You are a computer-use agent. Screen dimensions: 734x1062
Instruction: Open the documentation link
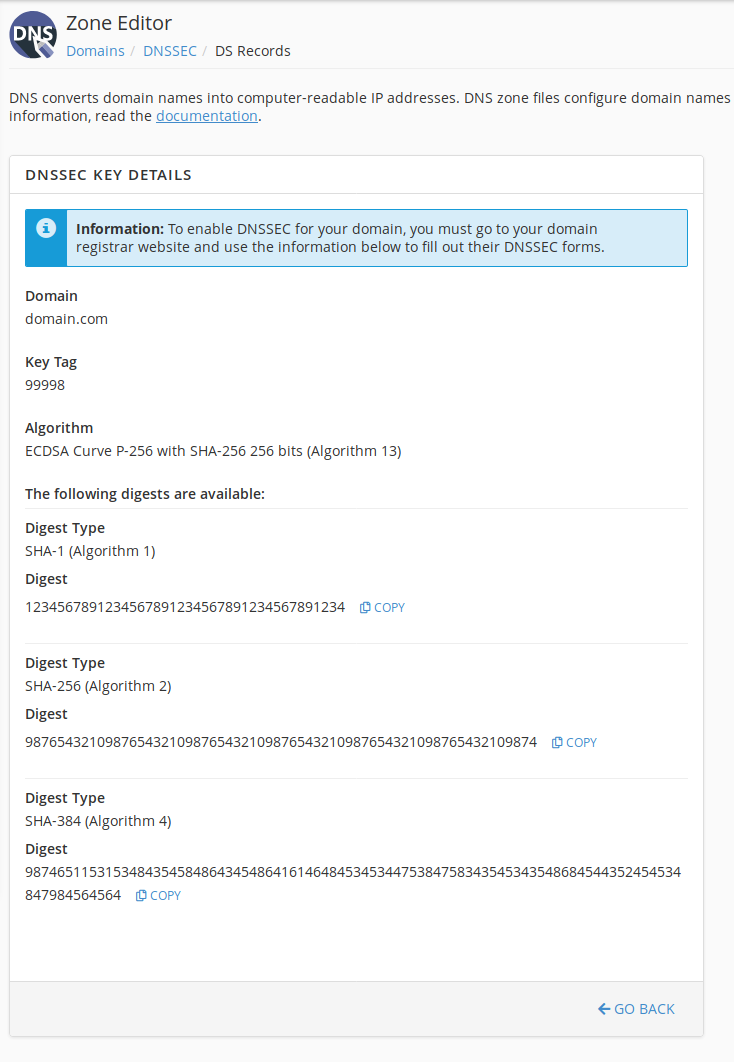[x=207, y=116]
